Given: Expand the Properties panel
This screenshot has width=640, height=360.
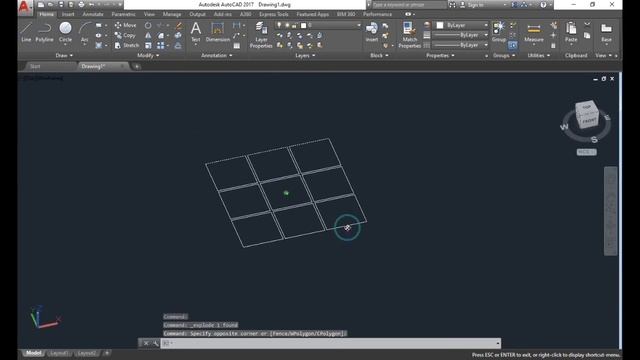Looking at the screenshot, I should 440,56.
